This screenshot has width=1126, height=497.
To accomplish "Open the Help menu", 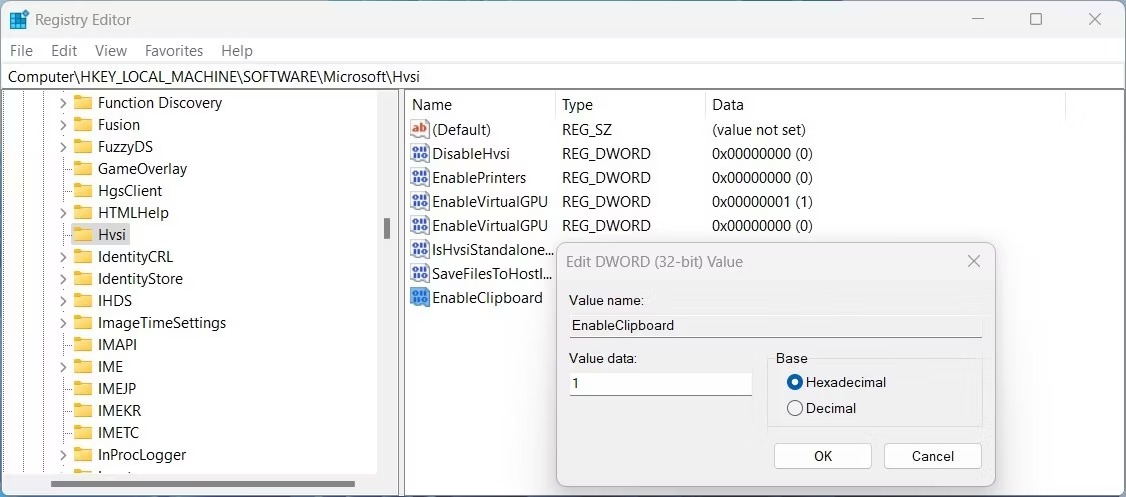I will click(x=237, y=51).
